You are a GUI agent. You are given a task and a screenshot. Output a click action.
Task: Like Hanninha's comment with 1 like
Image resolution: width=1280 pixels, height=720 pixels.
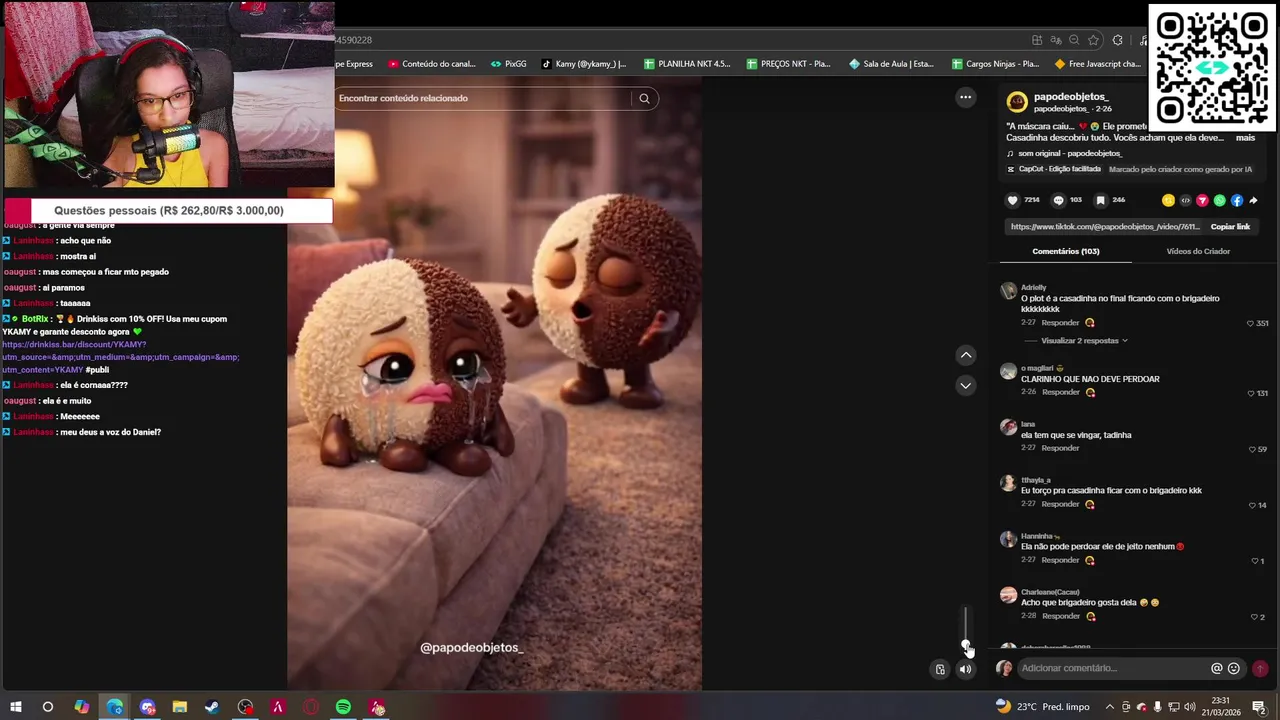pyautogui.click(x=1255, y=561)
